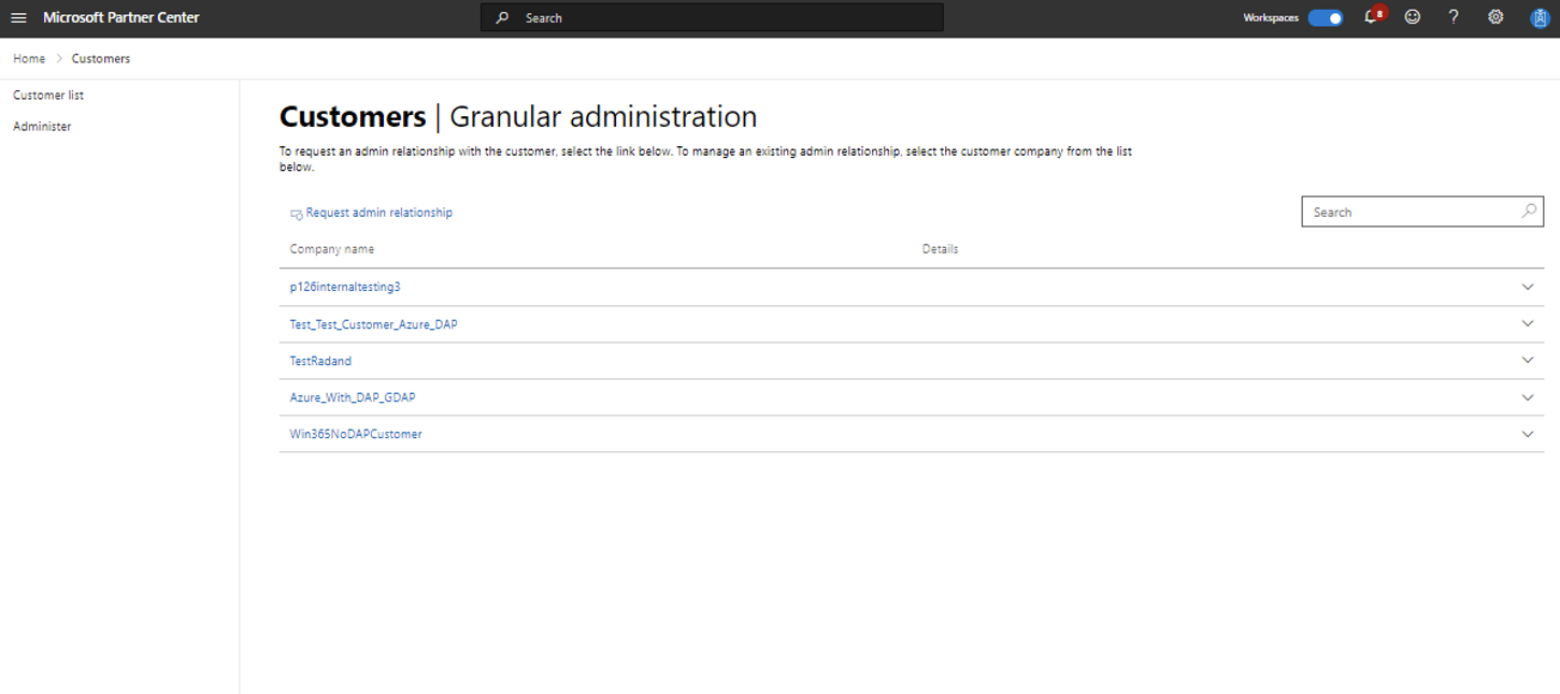Click the customer list Search field
The width and height of the screenshot is (1560, 694).
pos(1400,211)
